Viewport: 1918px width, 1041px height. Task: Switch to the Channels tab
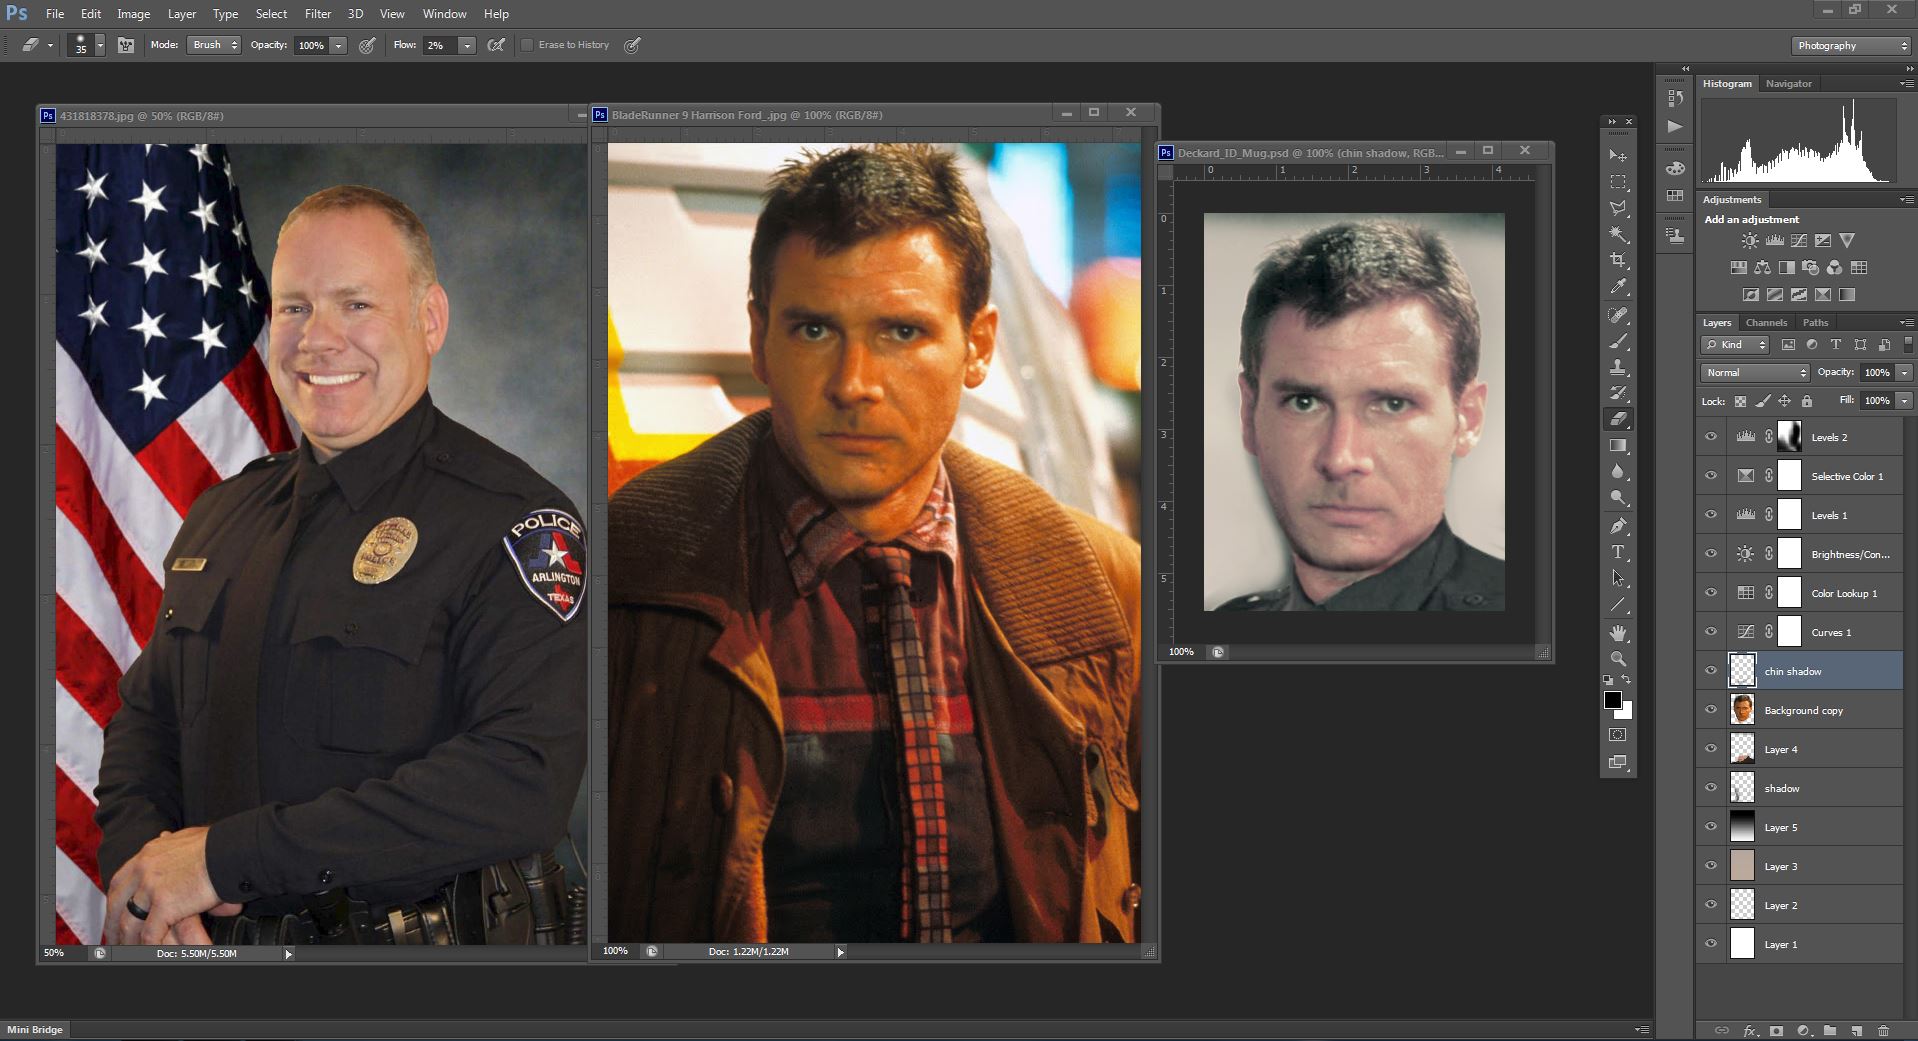[x=1766, y=322]
